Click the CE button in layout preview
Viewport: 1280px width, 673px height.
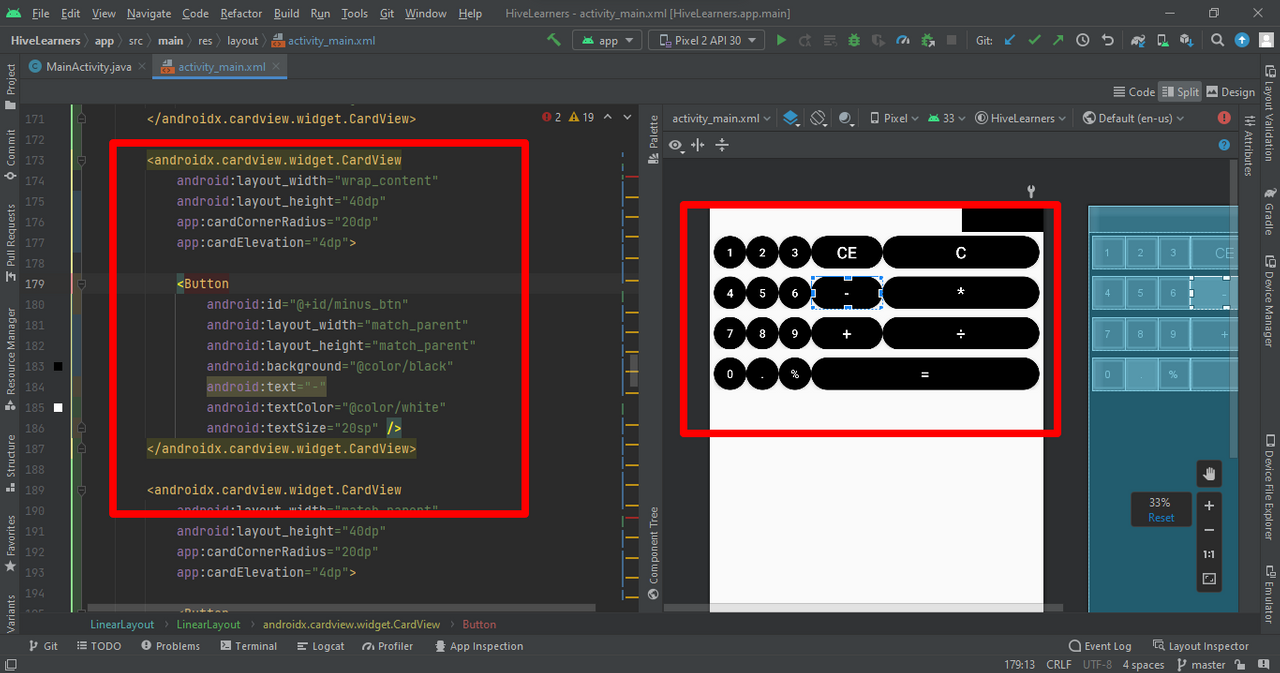click(x=846, y=253)
